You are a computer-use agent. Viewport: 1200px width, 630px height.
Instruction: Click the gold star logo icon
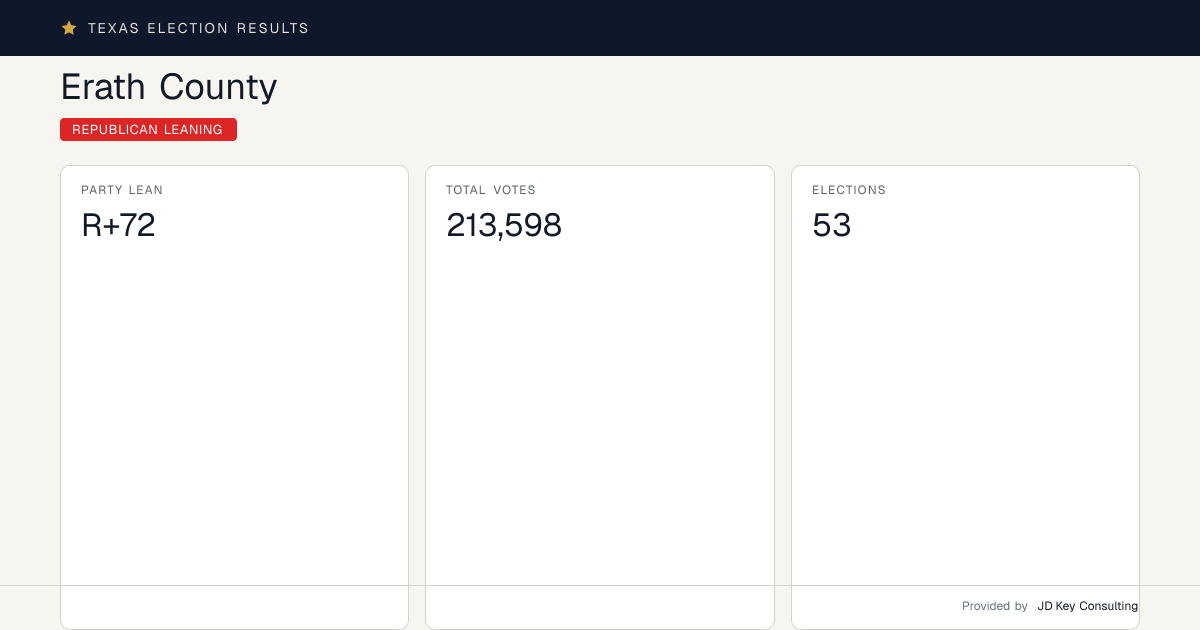pyautogui.click(x=69, y=28)
